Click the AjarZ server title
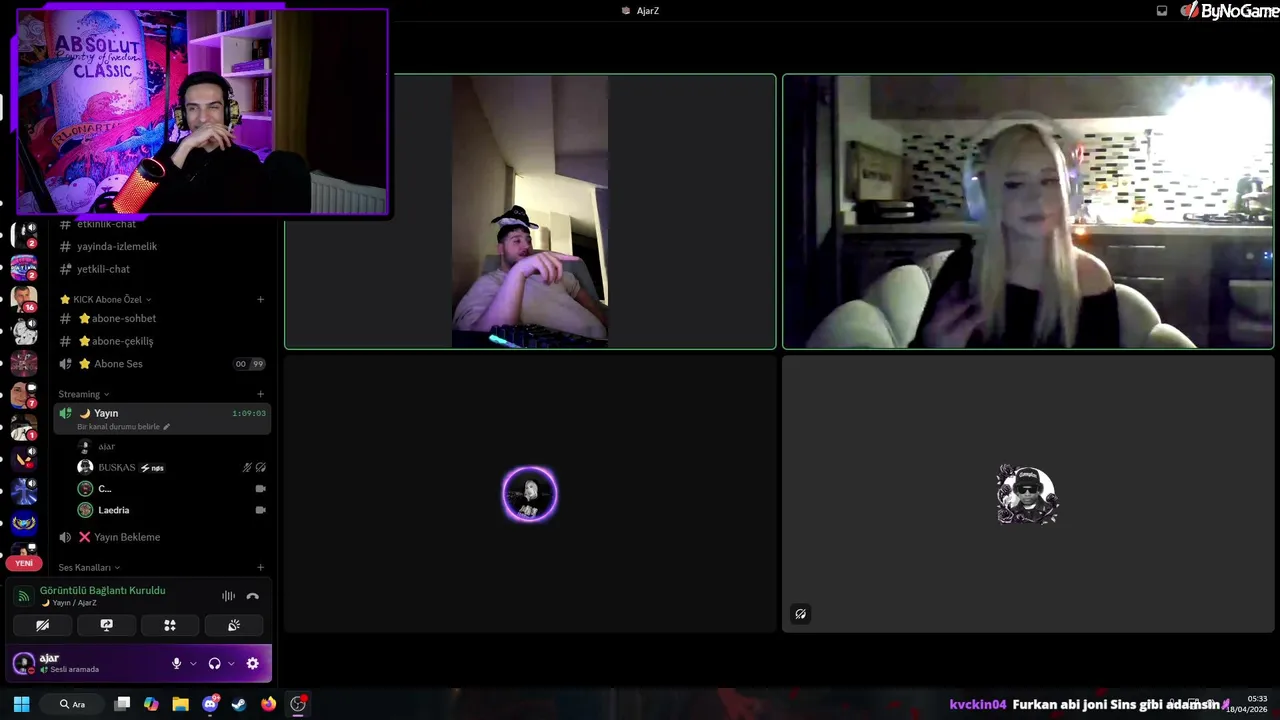Image resolution: width=1280 pixels, height=720 pixels. (x=640, y=10)
